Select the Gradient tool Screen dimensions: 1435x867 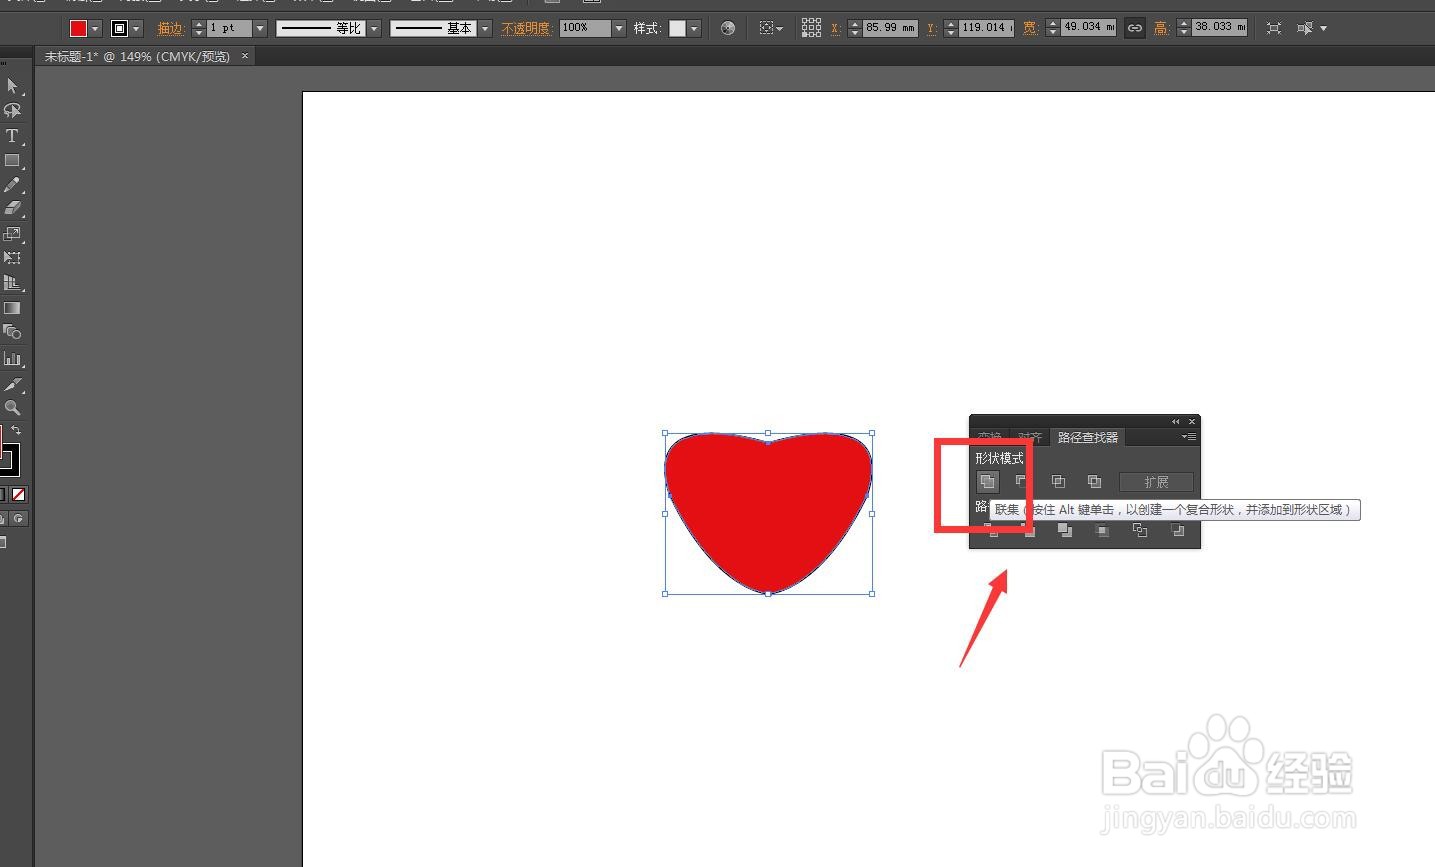(x=12, y=308)
